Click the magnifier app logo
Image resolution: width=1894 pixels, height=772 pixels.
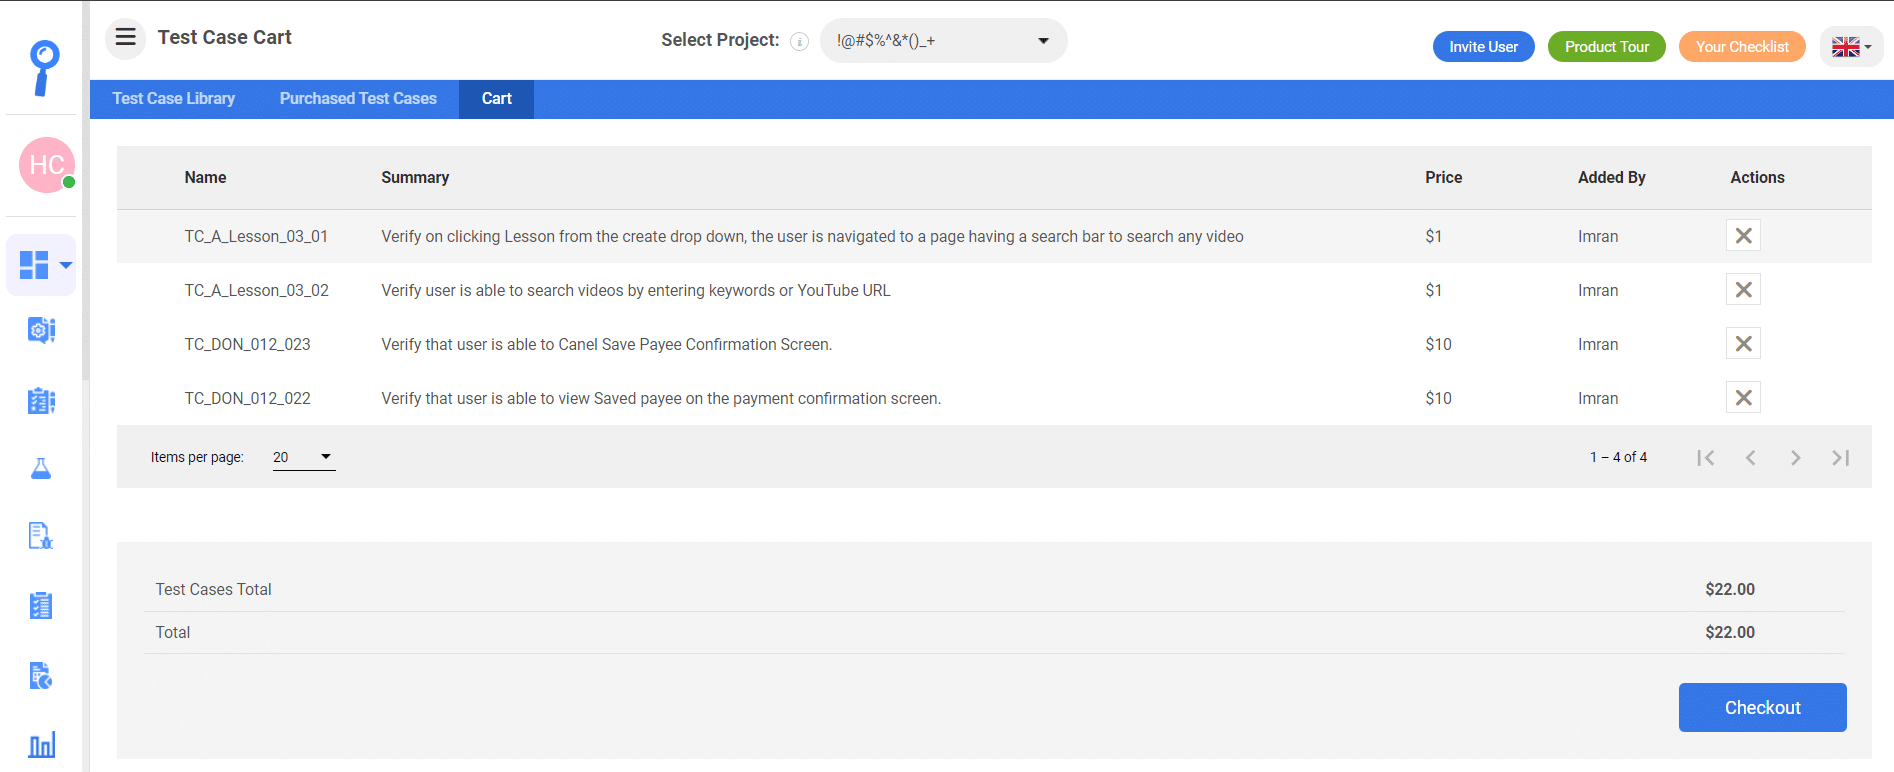click(43, 68)
